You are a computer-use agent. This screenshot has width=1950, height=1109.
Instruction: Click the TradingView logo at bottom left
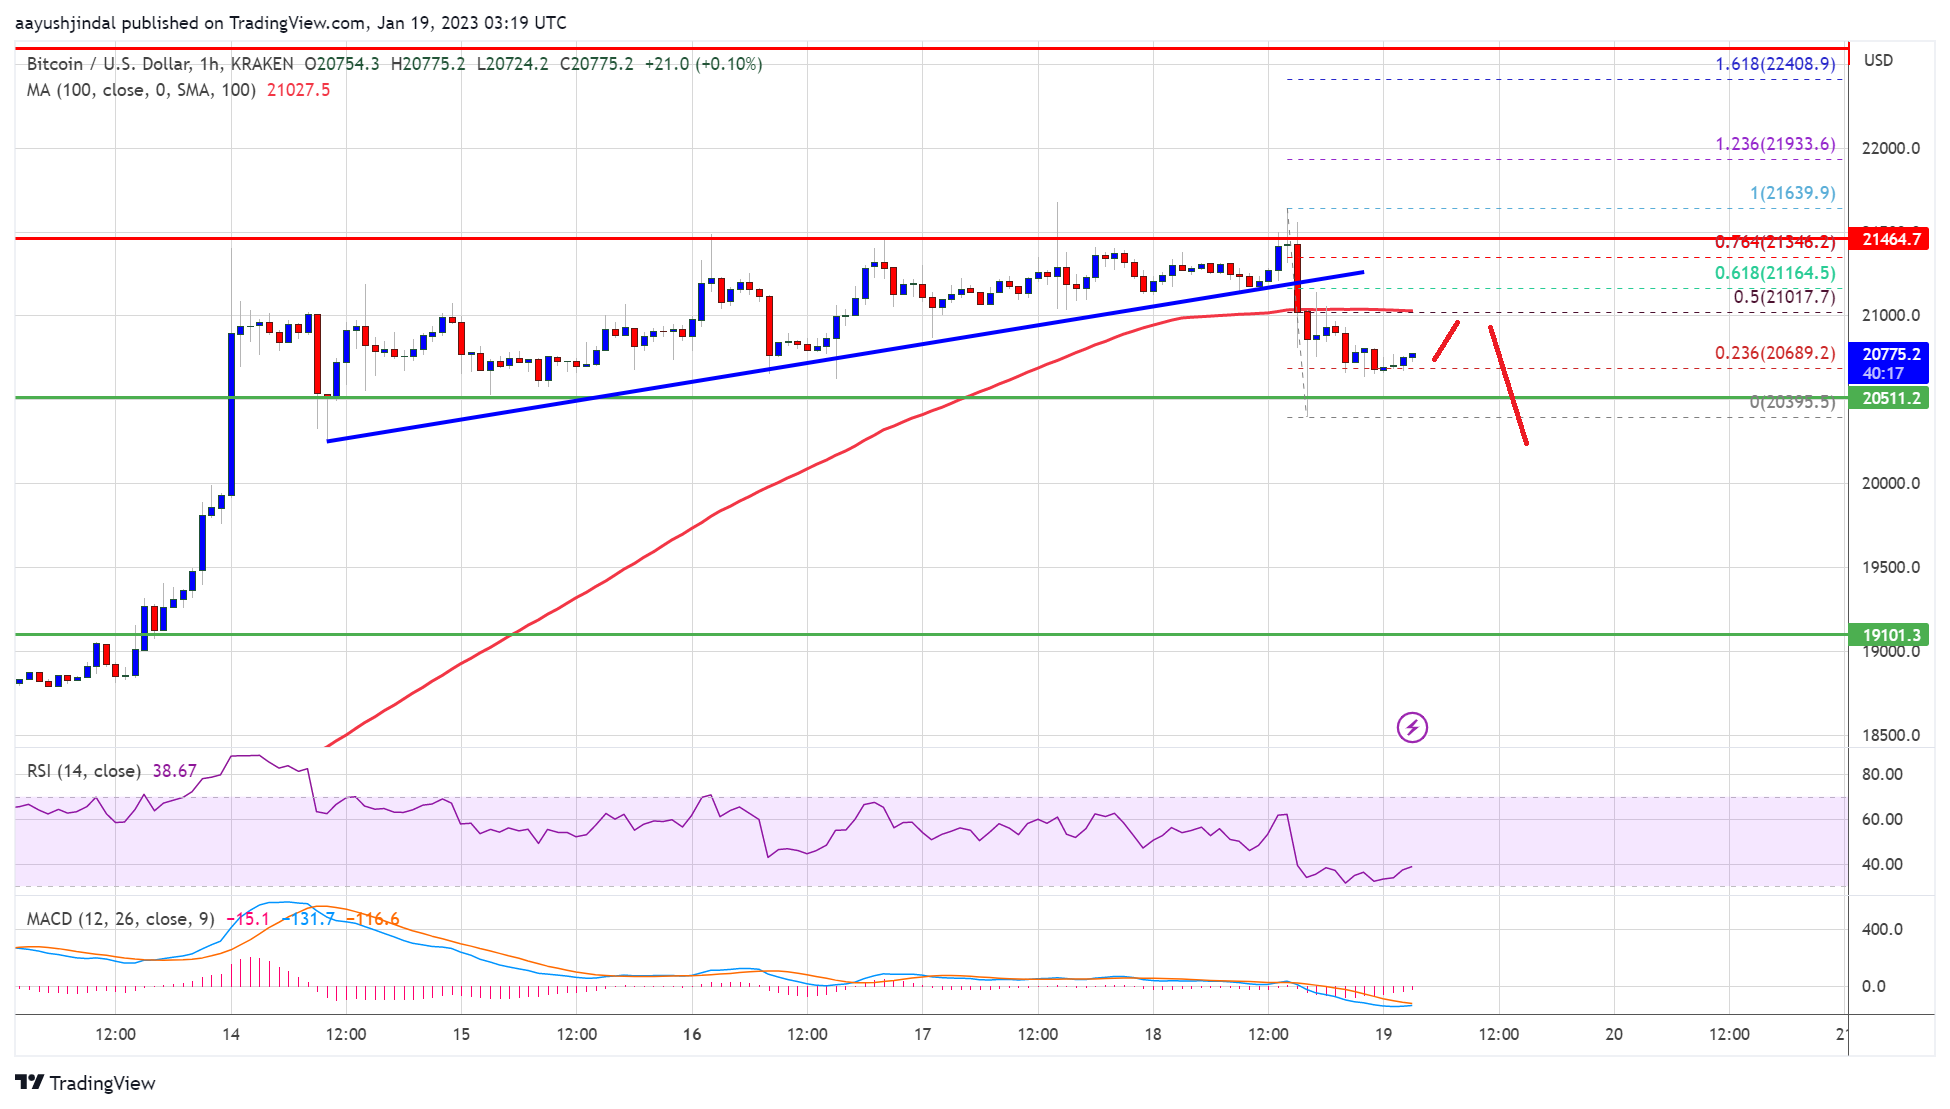pos(85,1083)
